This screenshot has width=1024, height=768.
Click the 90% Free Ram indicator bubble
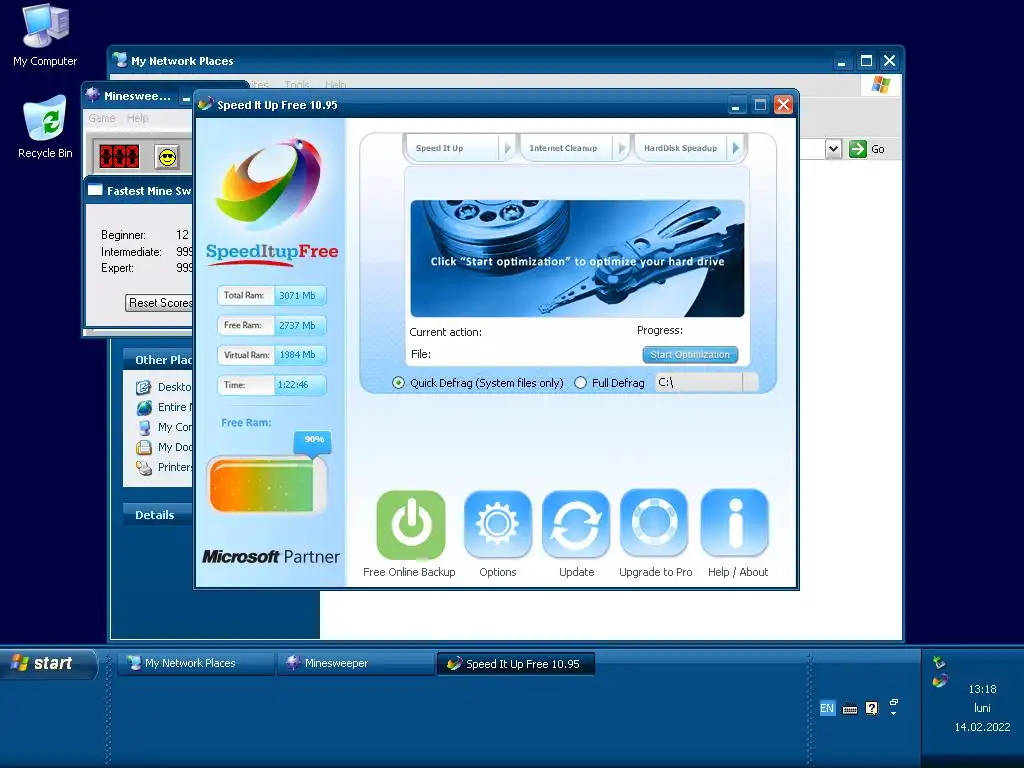click(x=313, y=441)
